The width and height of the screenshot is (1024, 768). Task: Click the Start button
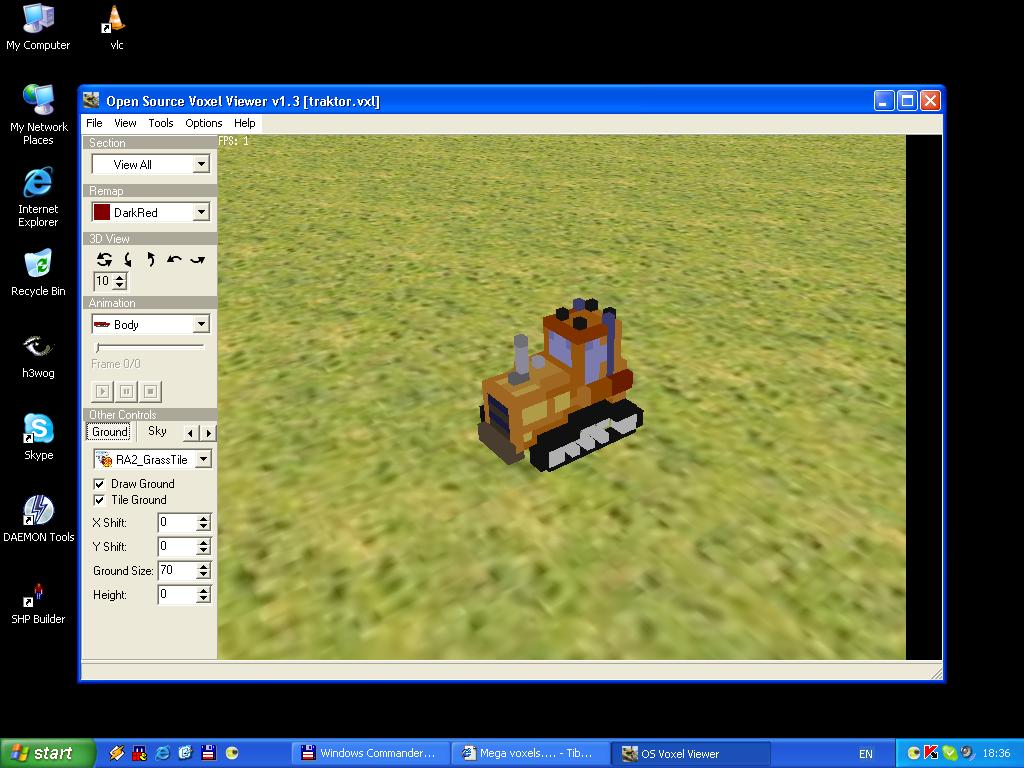pos(47,753)
